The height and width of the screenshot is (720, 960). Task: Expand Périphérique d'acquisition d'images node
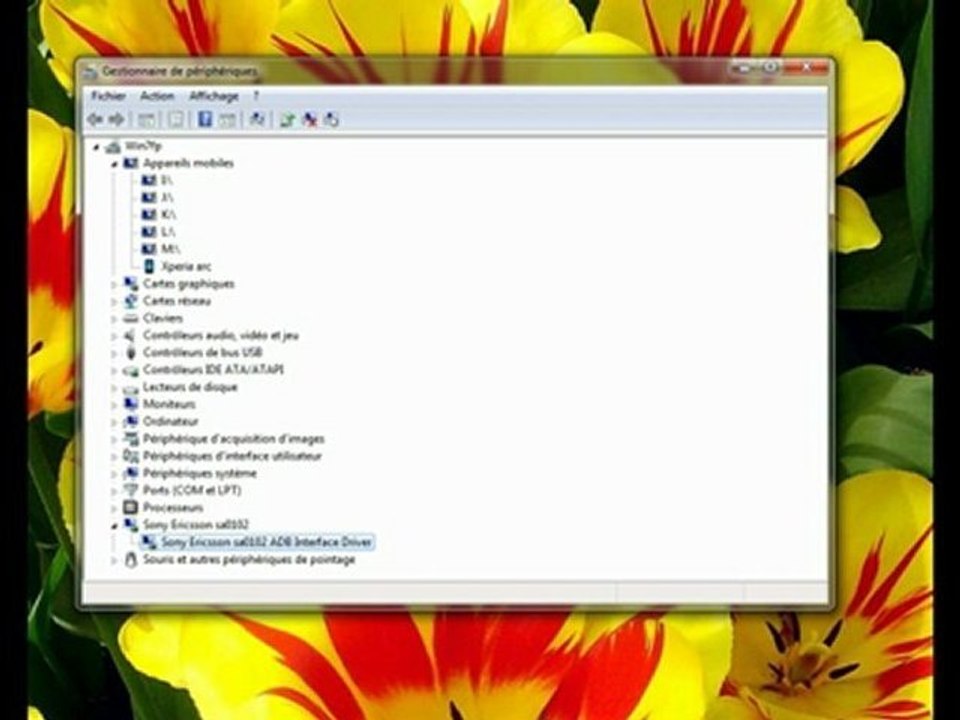pos(114,439)
